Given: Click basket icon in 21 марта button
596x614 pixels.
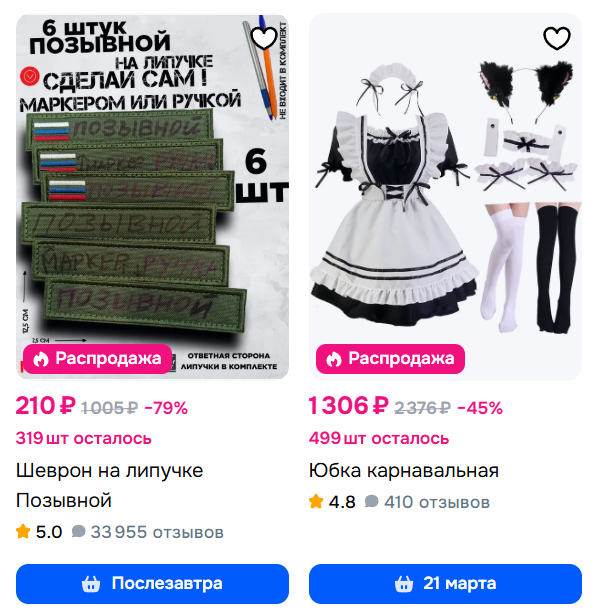Looking at the screenshot, I should click(404, 584).
